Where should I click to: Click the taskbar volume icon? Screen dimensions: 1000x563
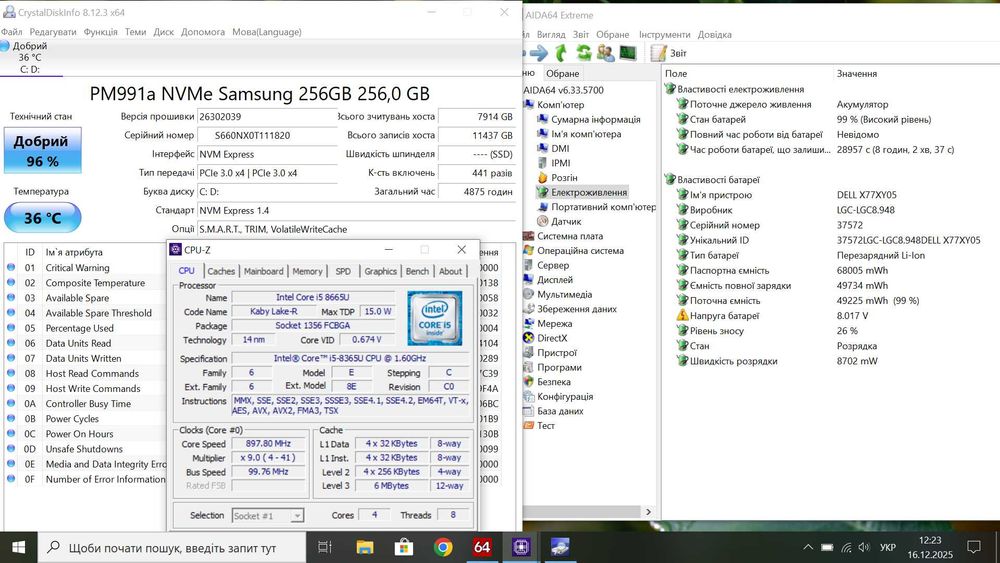coord(864,547)
